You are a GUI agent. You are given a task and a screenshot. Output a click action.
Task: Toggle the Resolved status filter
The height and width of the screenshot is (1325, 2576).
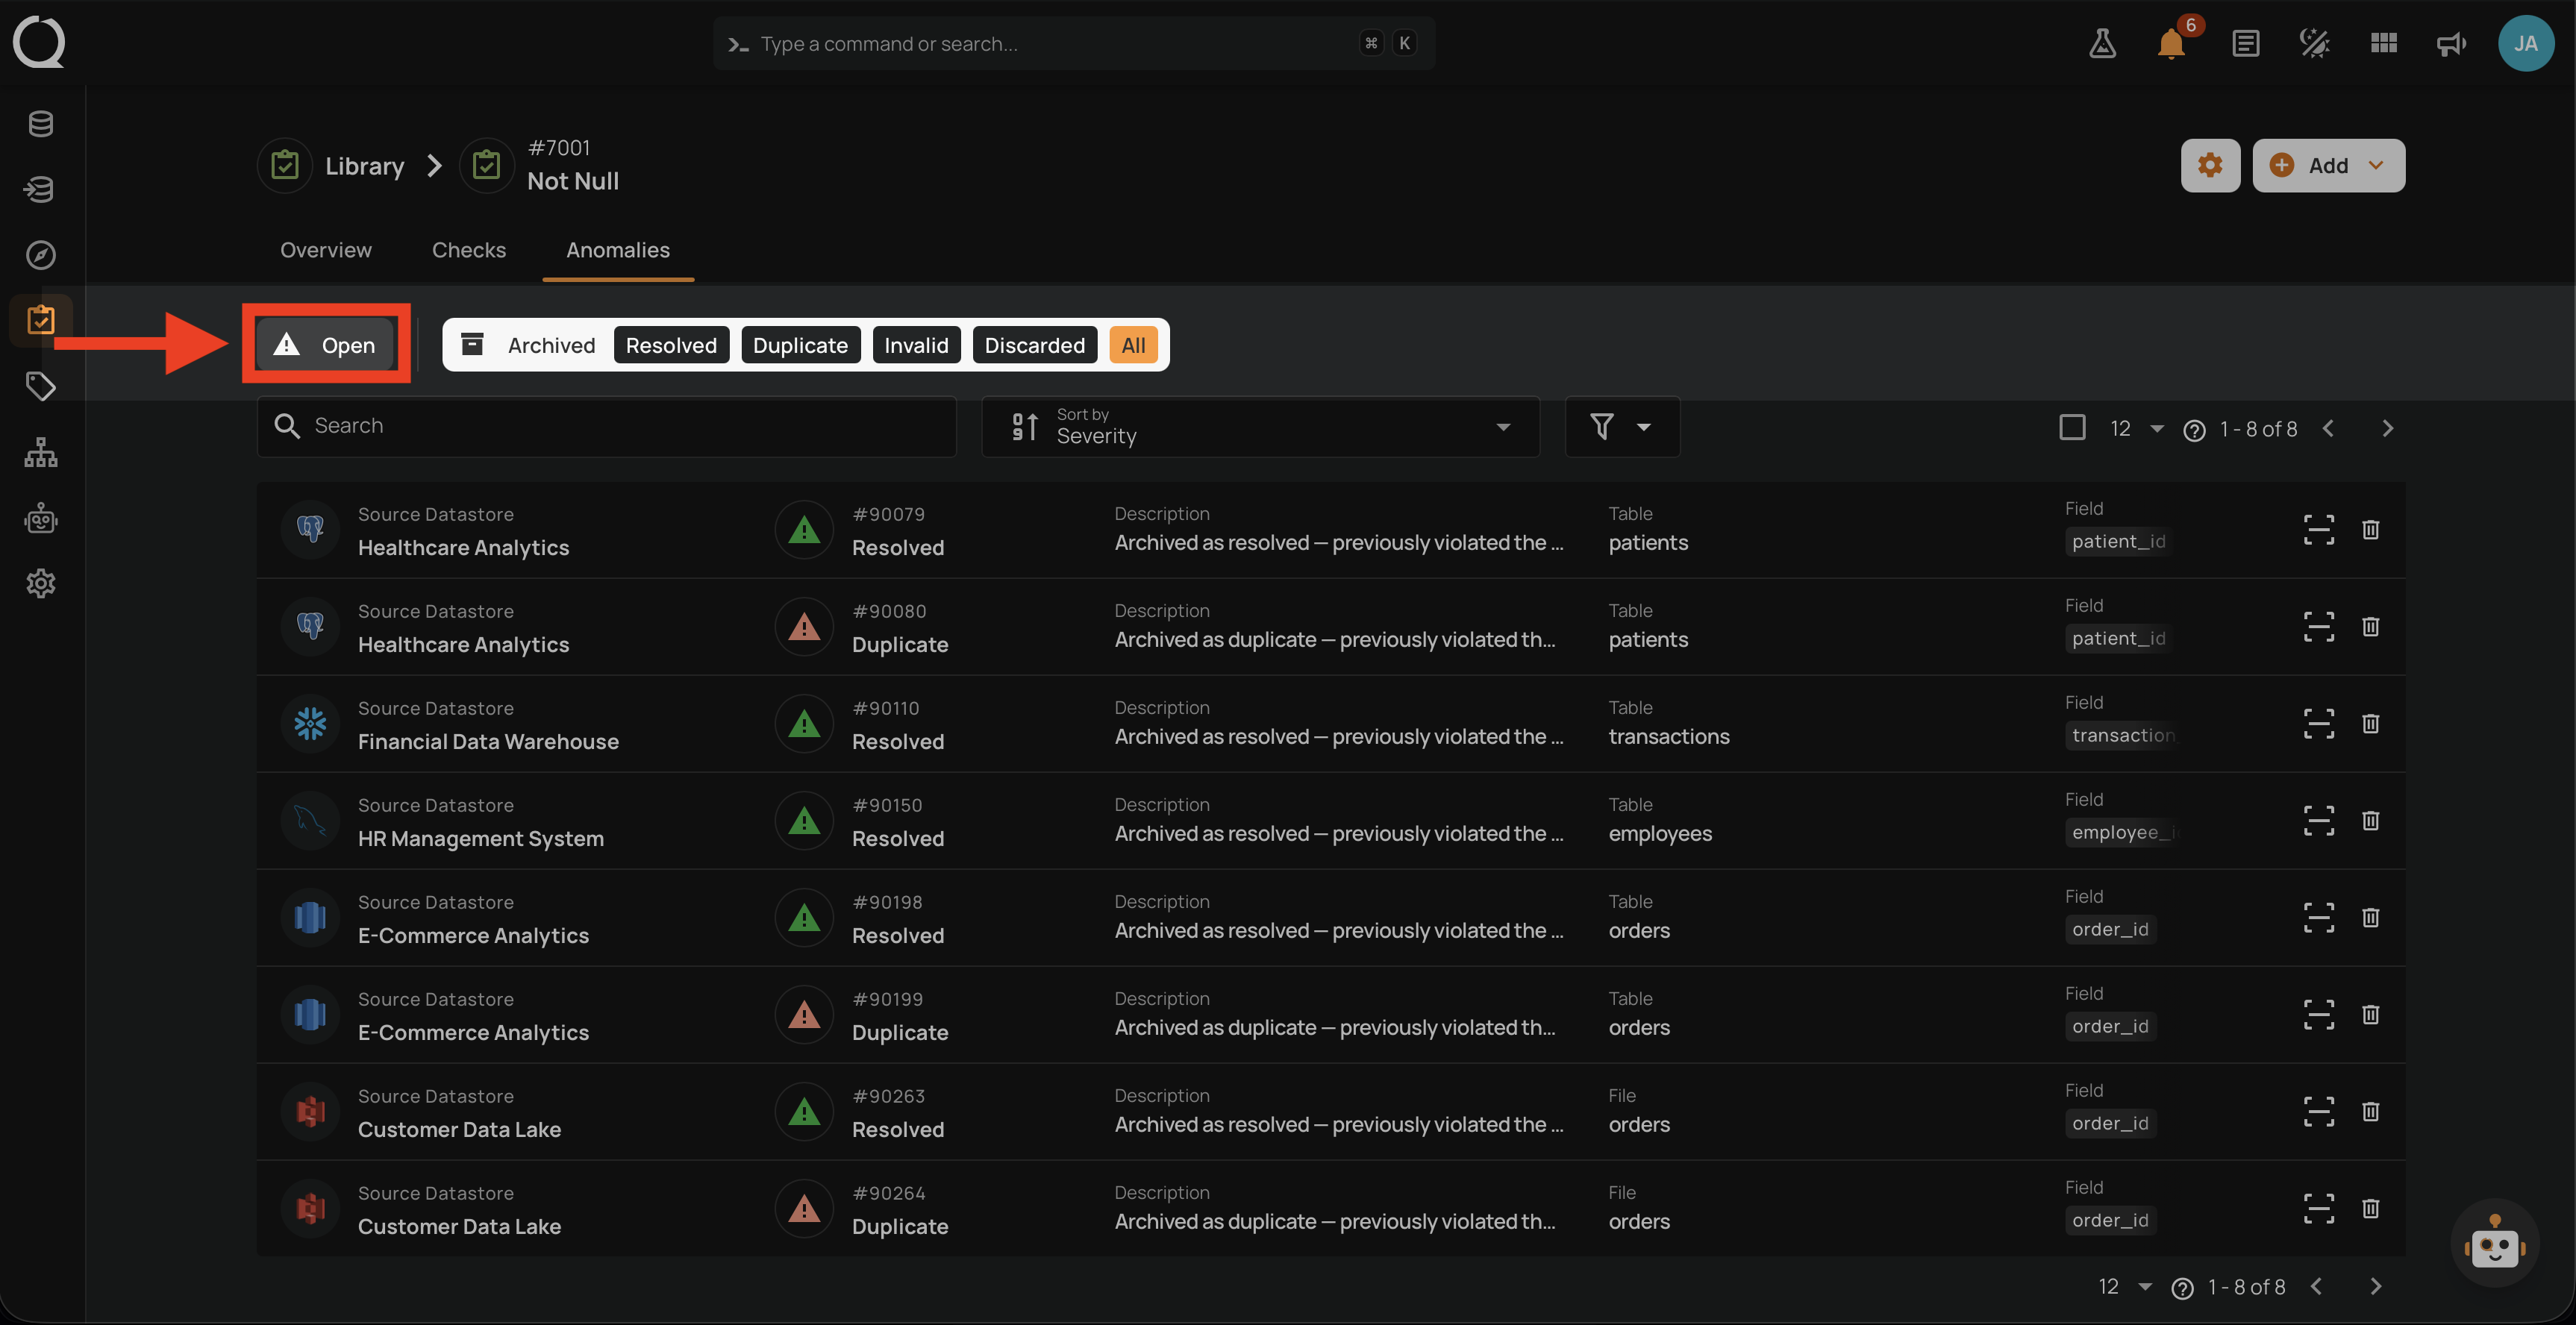coord(671,345)
